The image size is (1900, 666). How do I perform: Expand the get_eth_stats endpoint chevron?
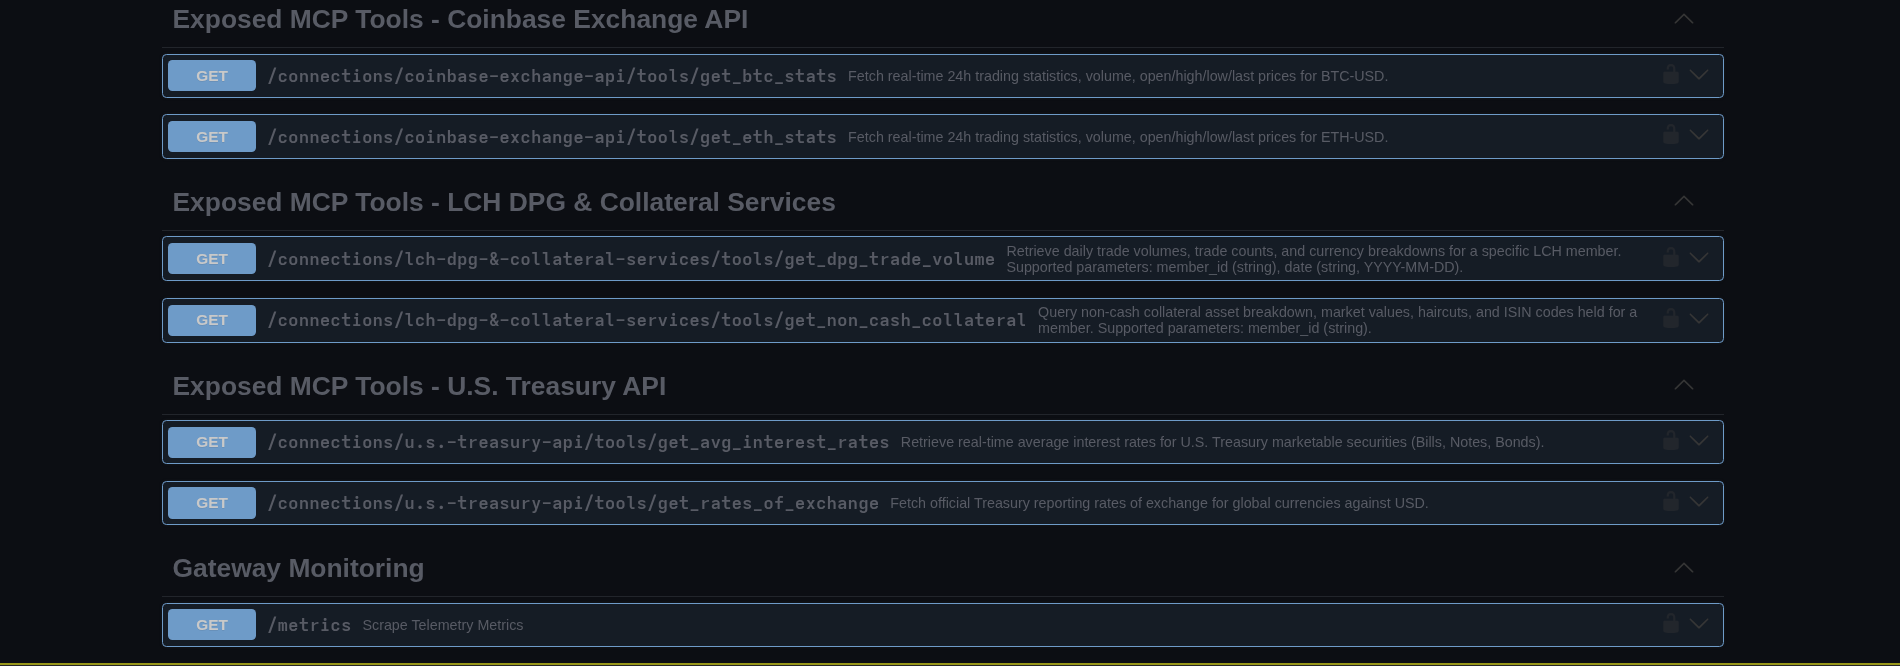1699,135
